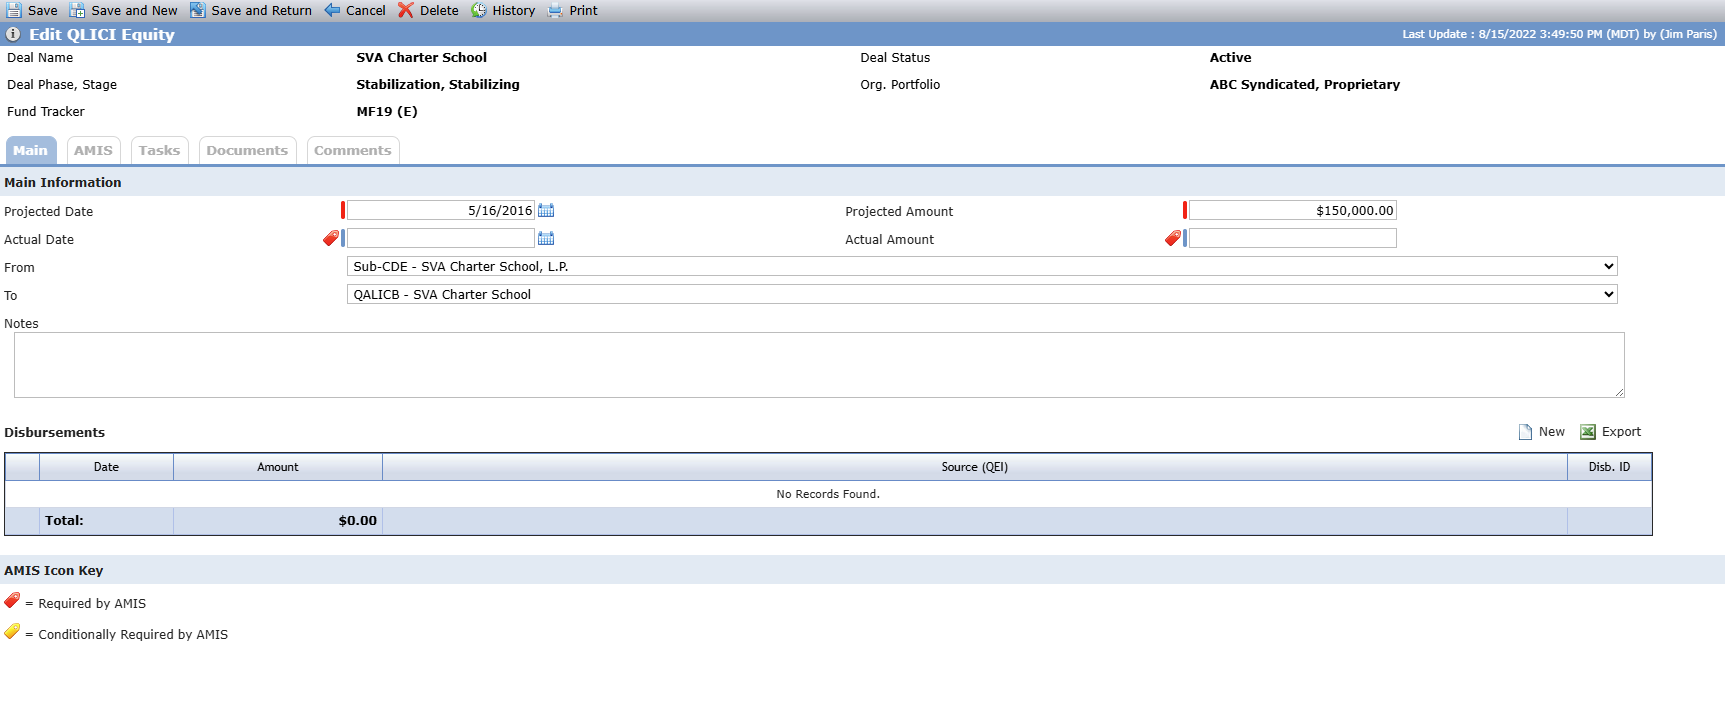Image resolution: width=1725 pixels, height=706 pixels.
Task: Select the Cancel text button
Action: (366, 11)
